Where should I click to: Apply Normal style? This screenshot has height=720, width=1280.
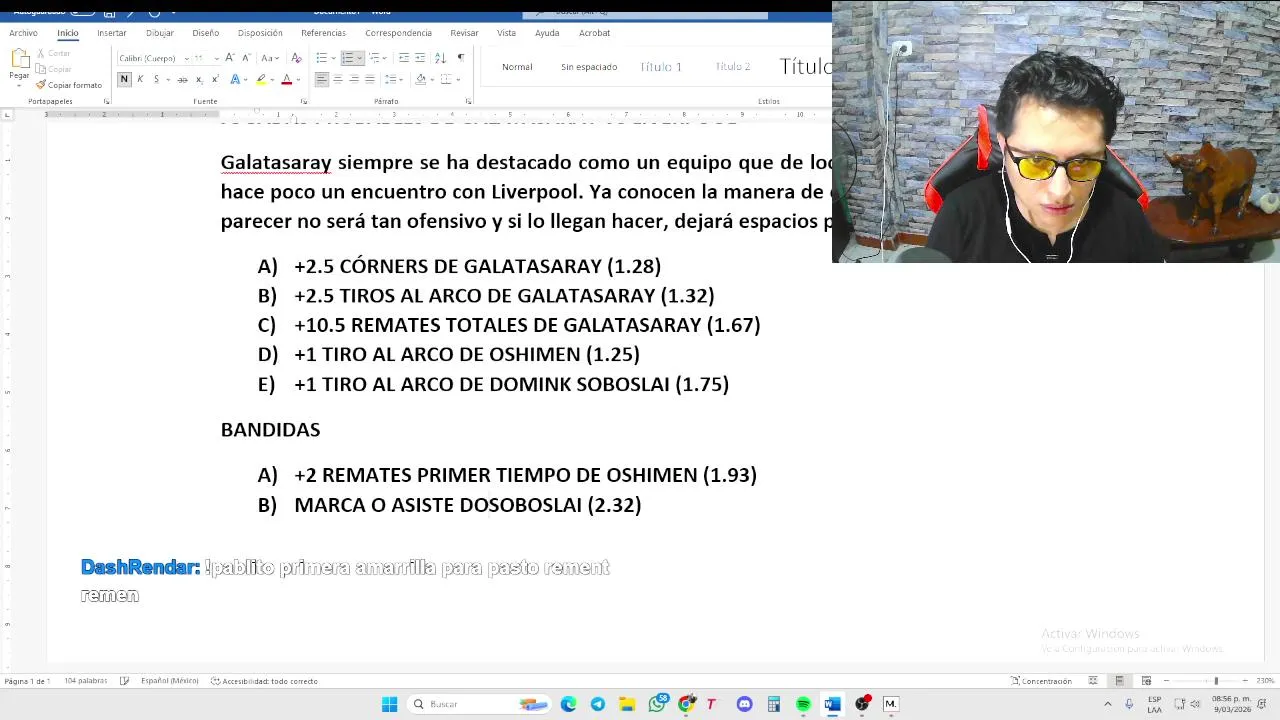click(x=517, y=67)
